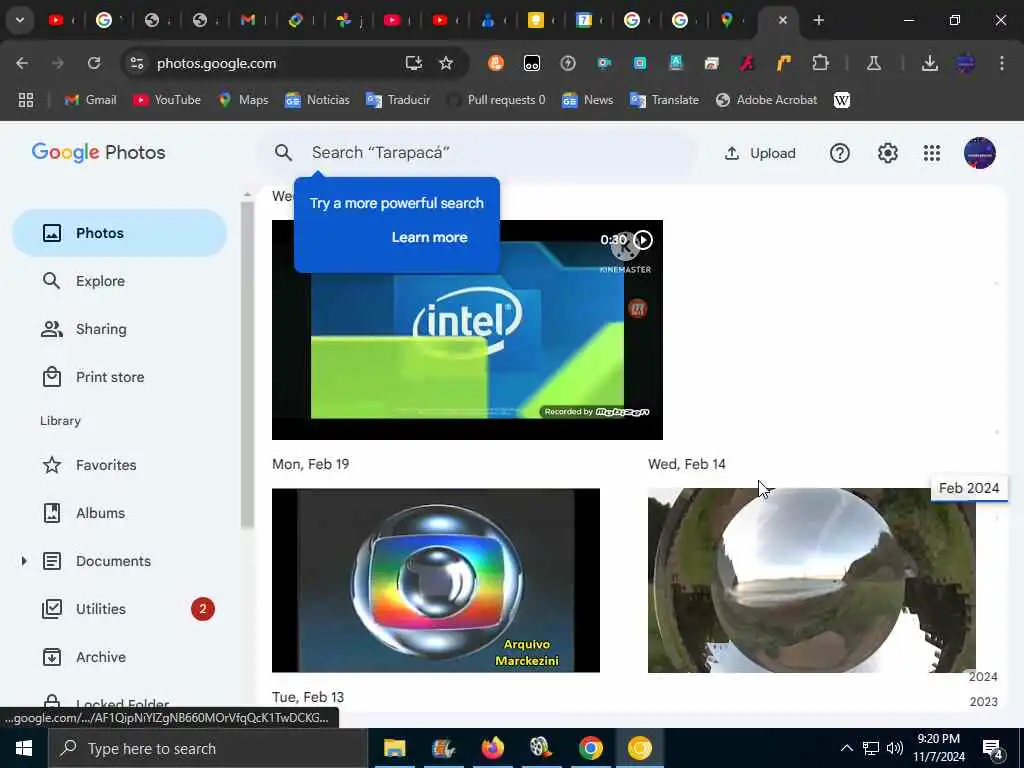
Task: Open the chrome sphere photo thumbnail
Action: point(811,580)
